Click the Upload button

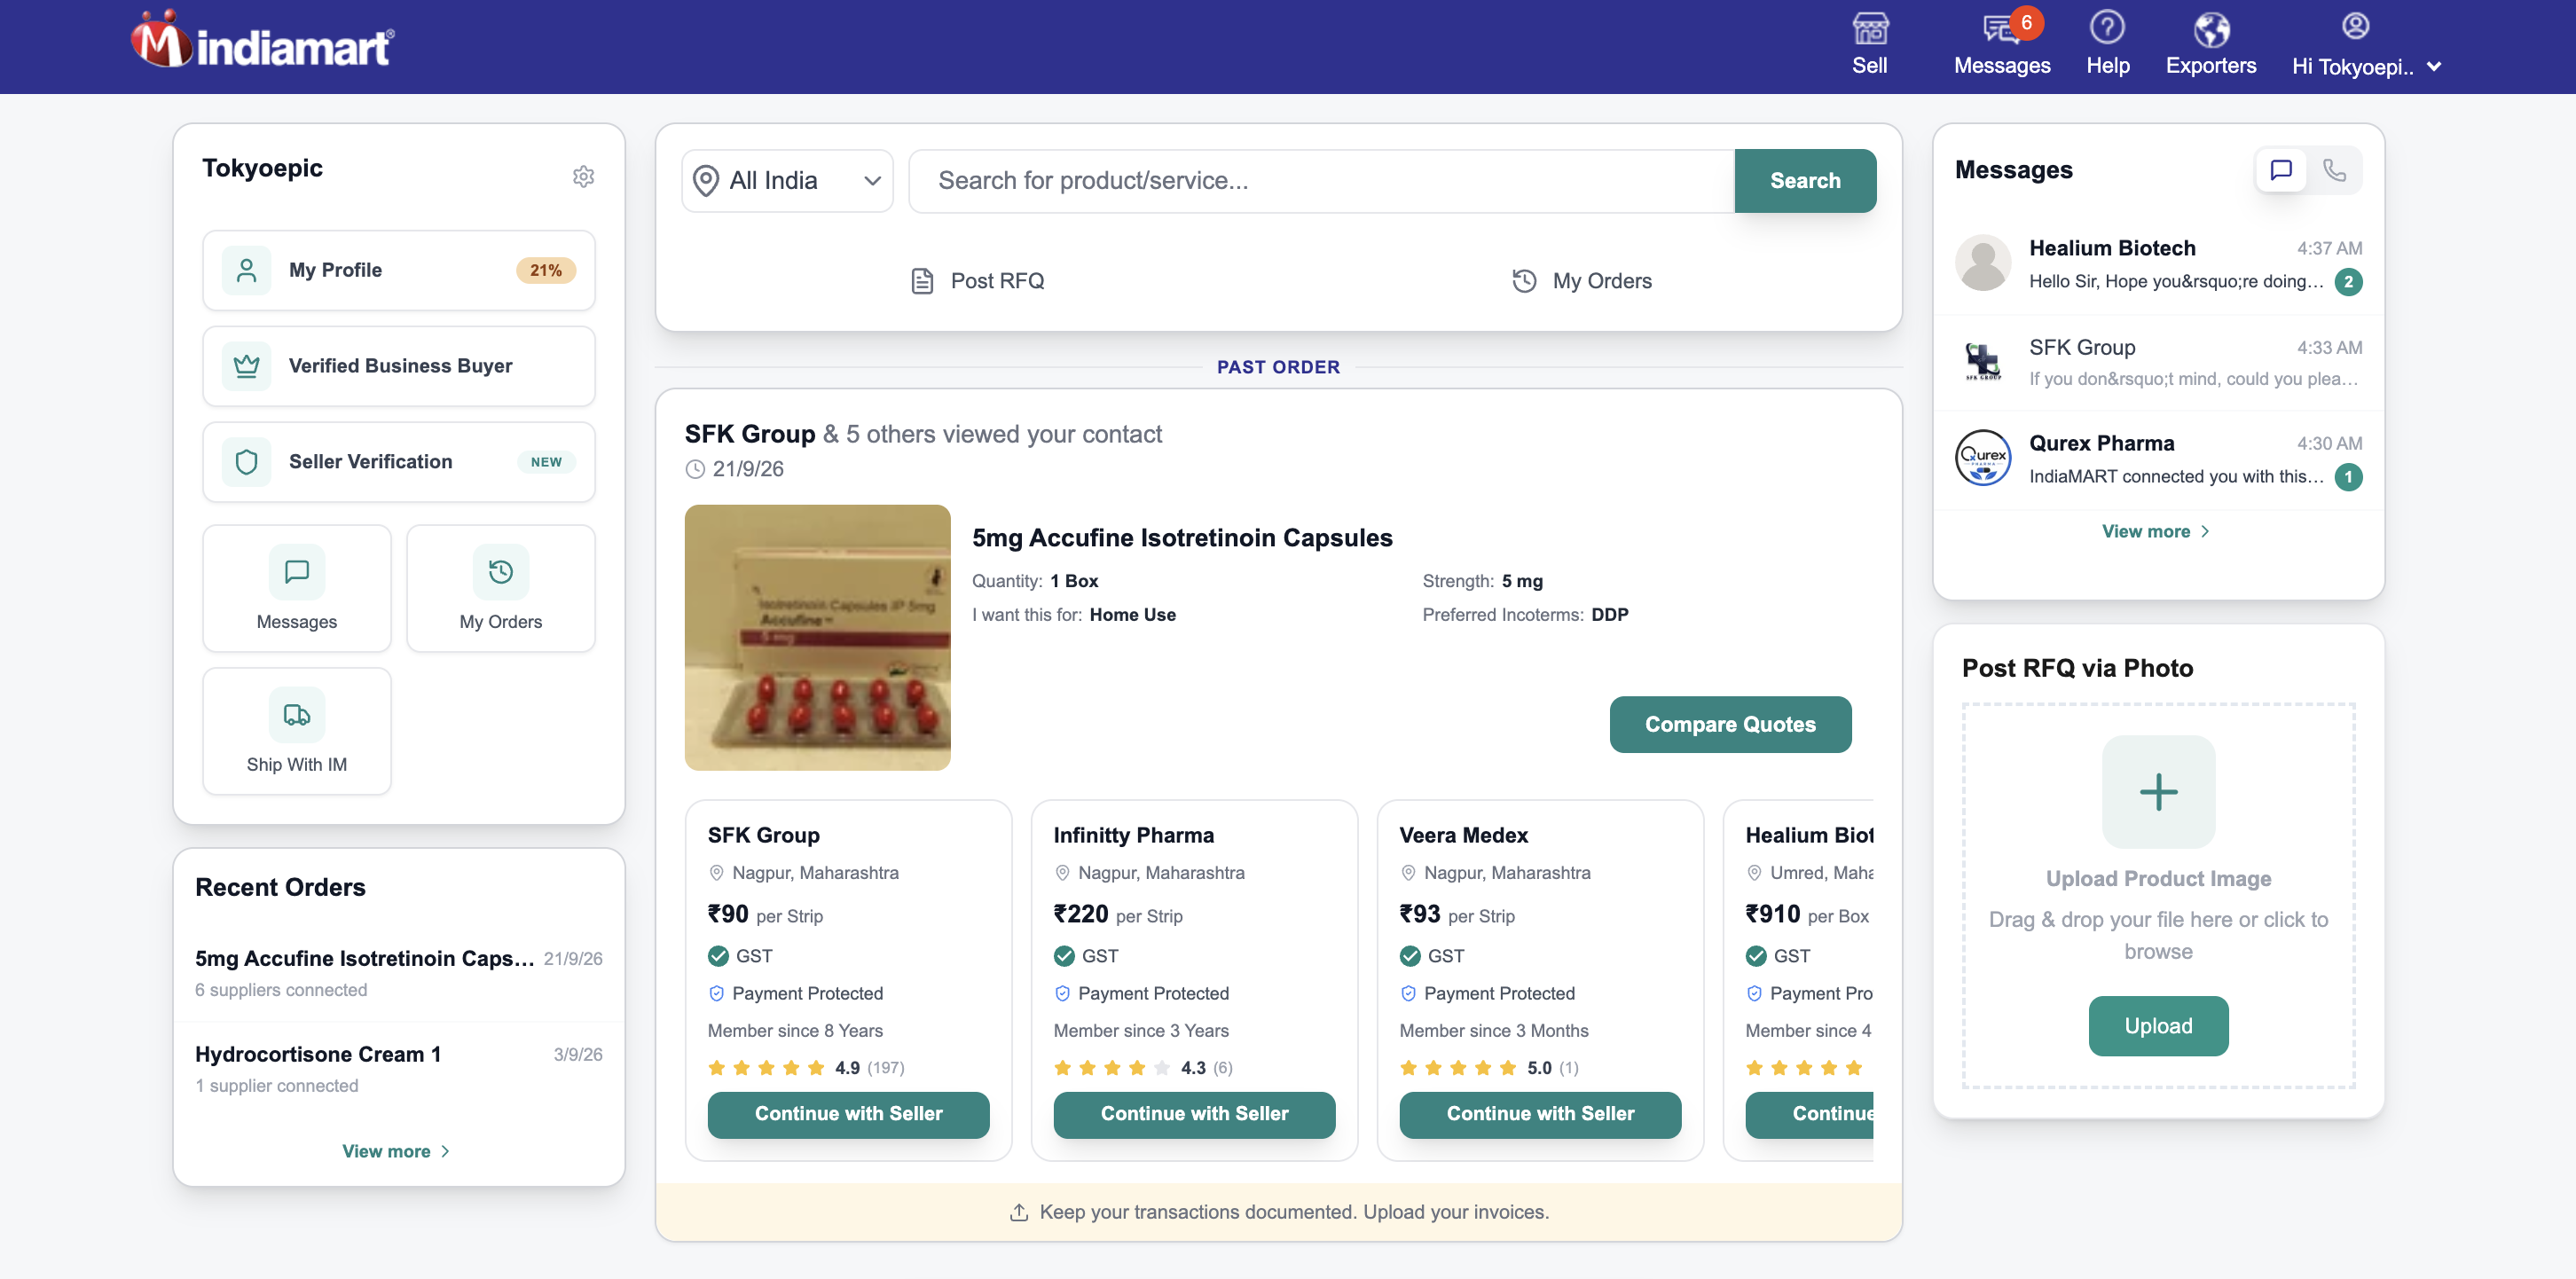tap(2158, 1026)
